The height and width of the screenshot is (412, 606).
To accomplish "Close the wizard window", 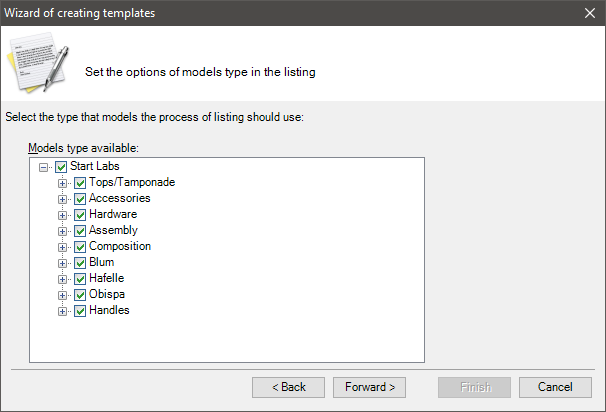I will 590,13.
